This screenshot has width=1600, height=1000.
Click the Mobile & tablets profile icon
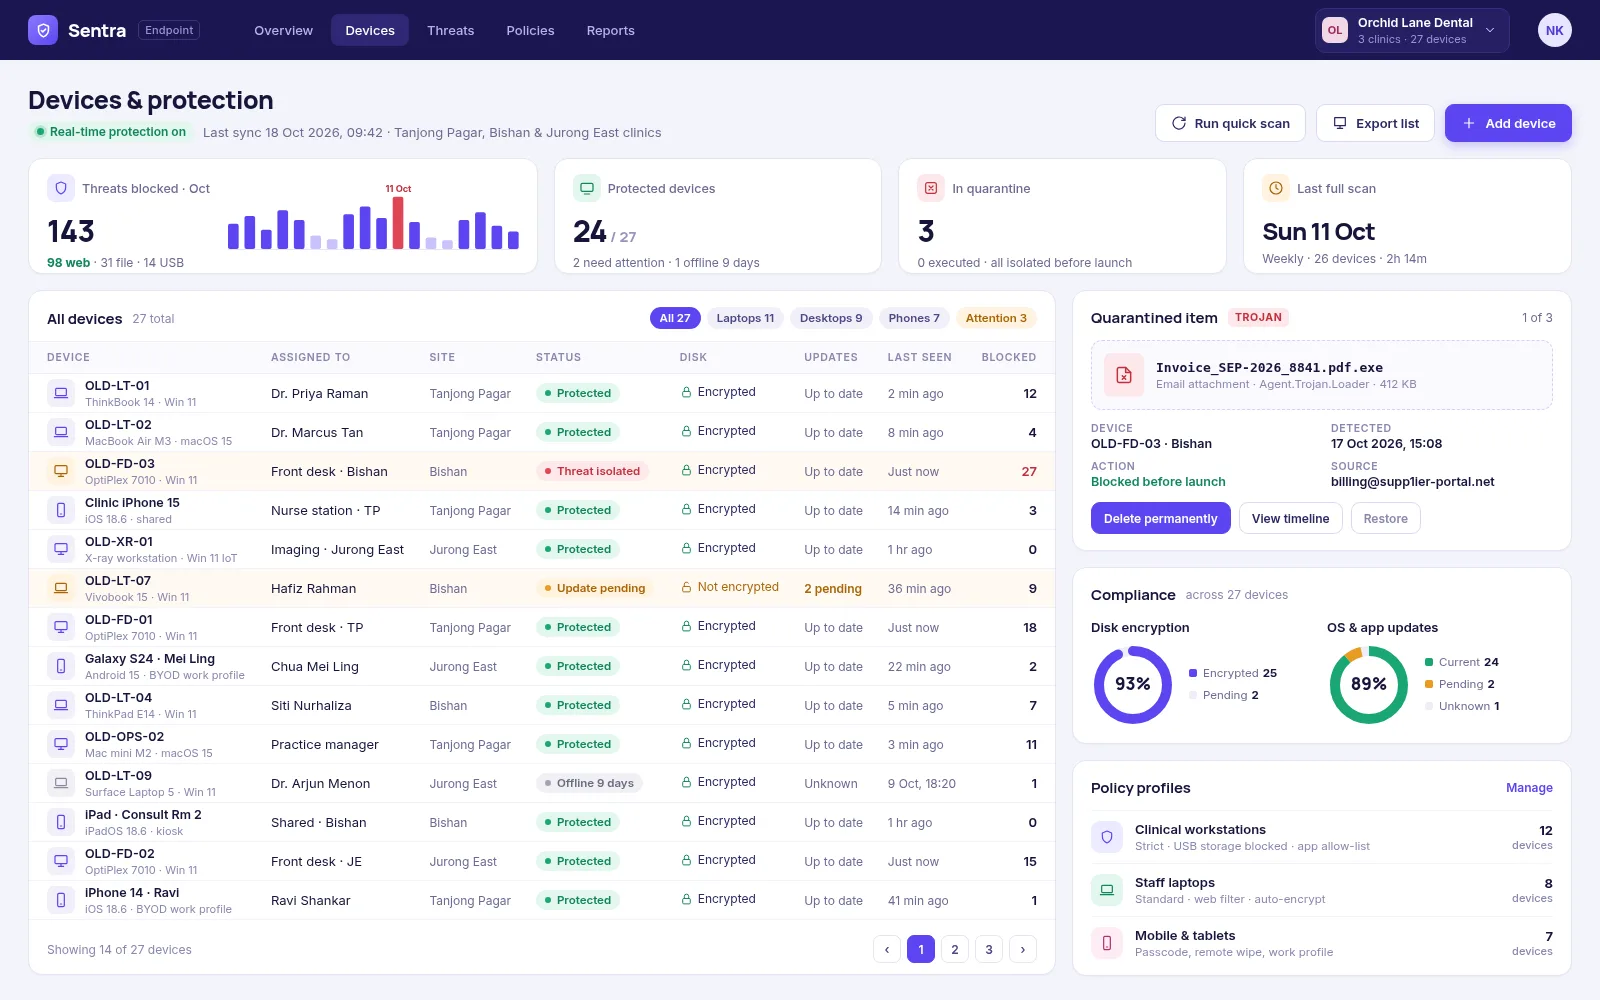click(1107, 942)
